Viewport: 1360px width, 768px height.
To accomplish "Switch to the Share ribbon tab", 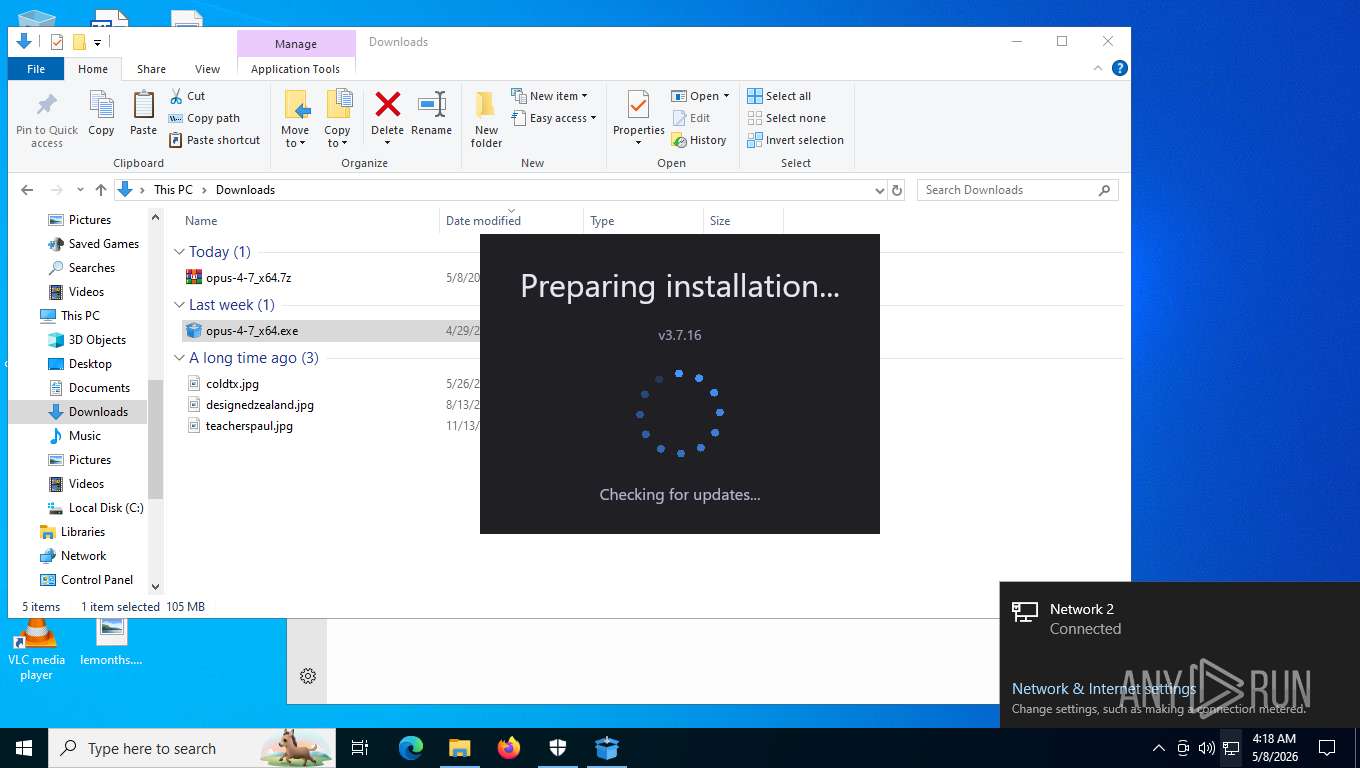I will pos(151,69).
